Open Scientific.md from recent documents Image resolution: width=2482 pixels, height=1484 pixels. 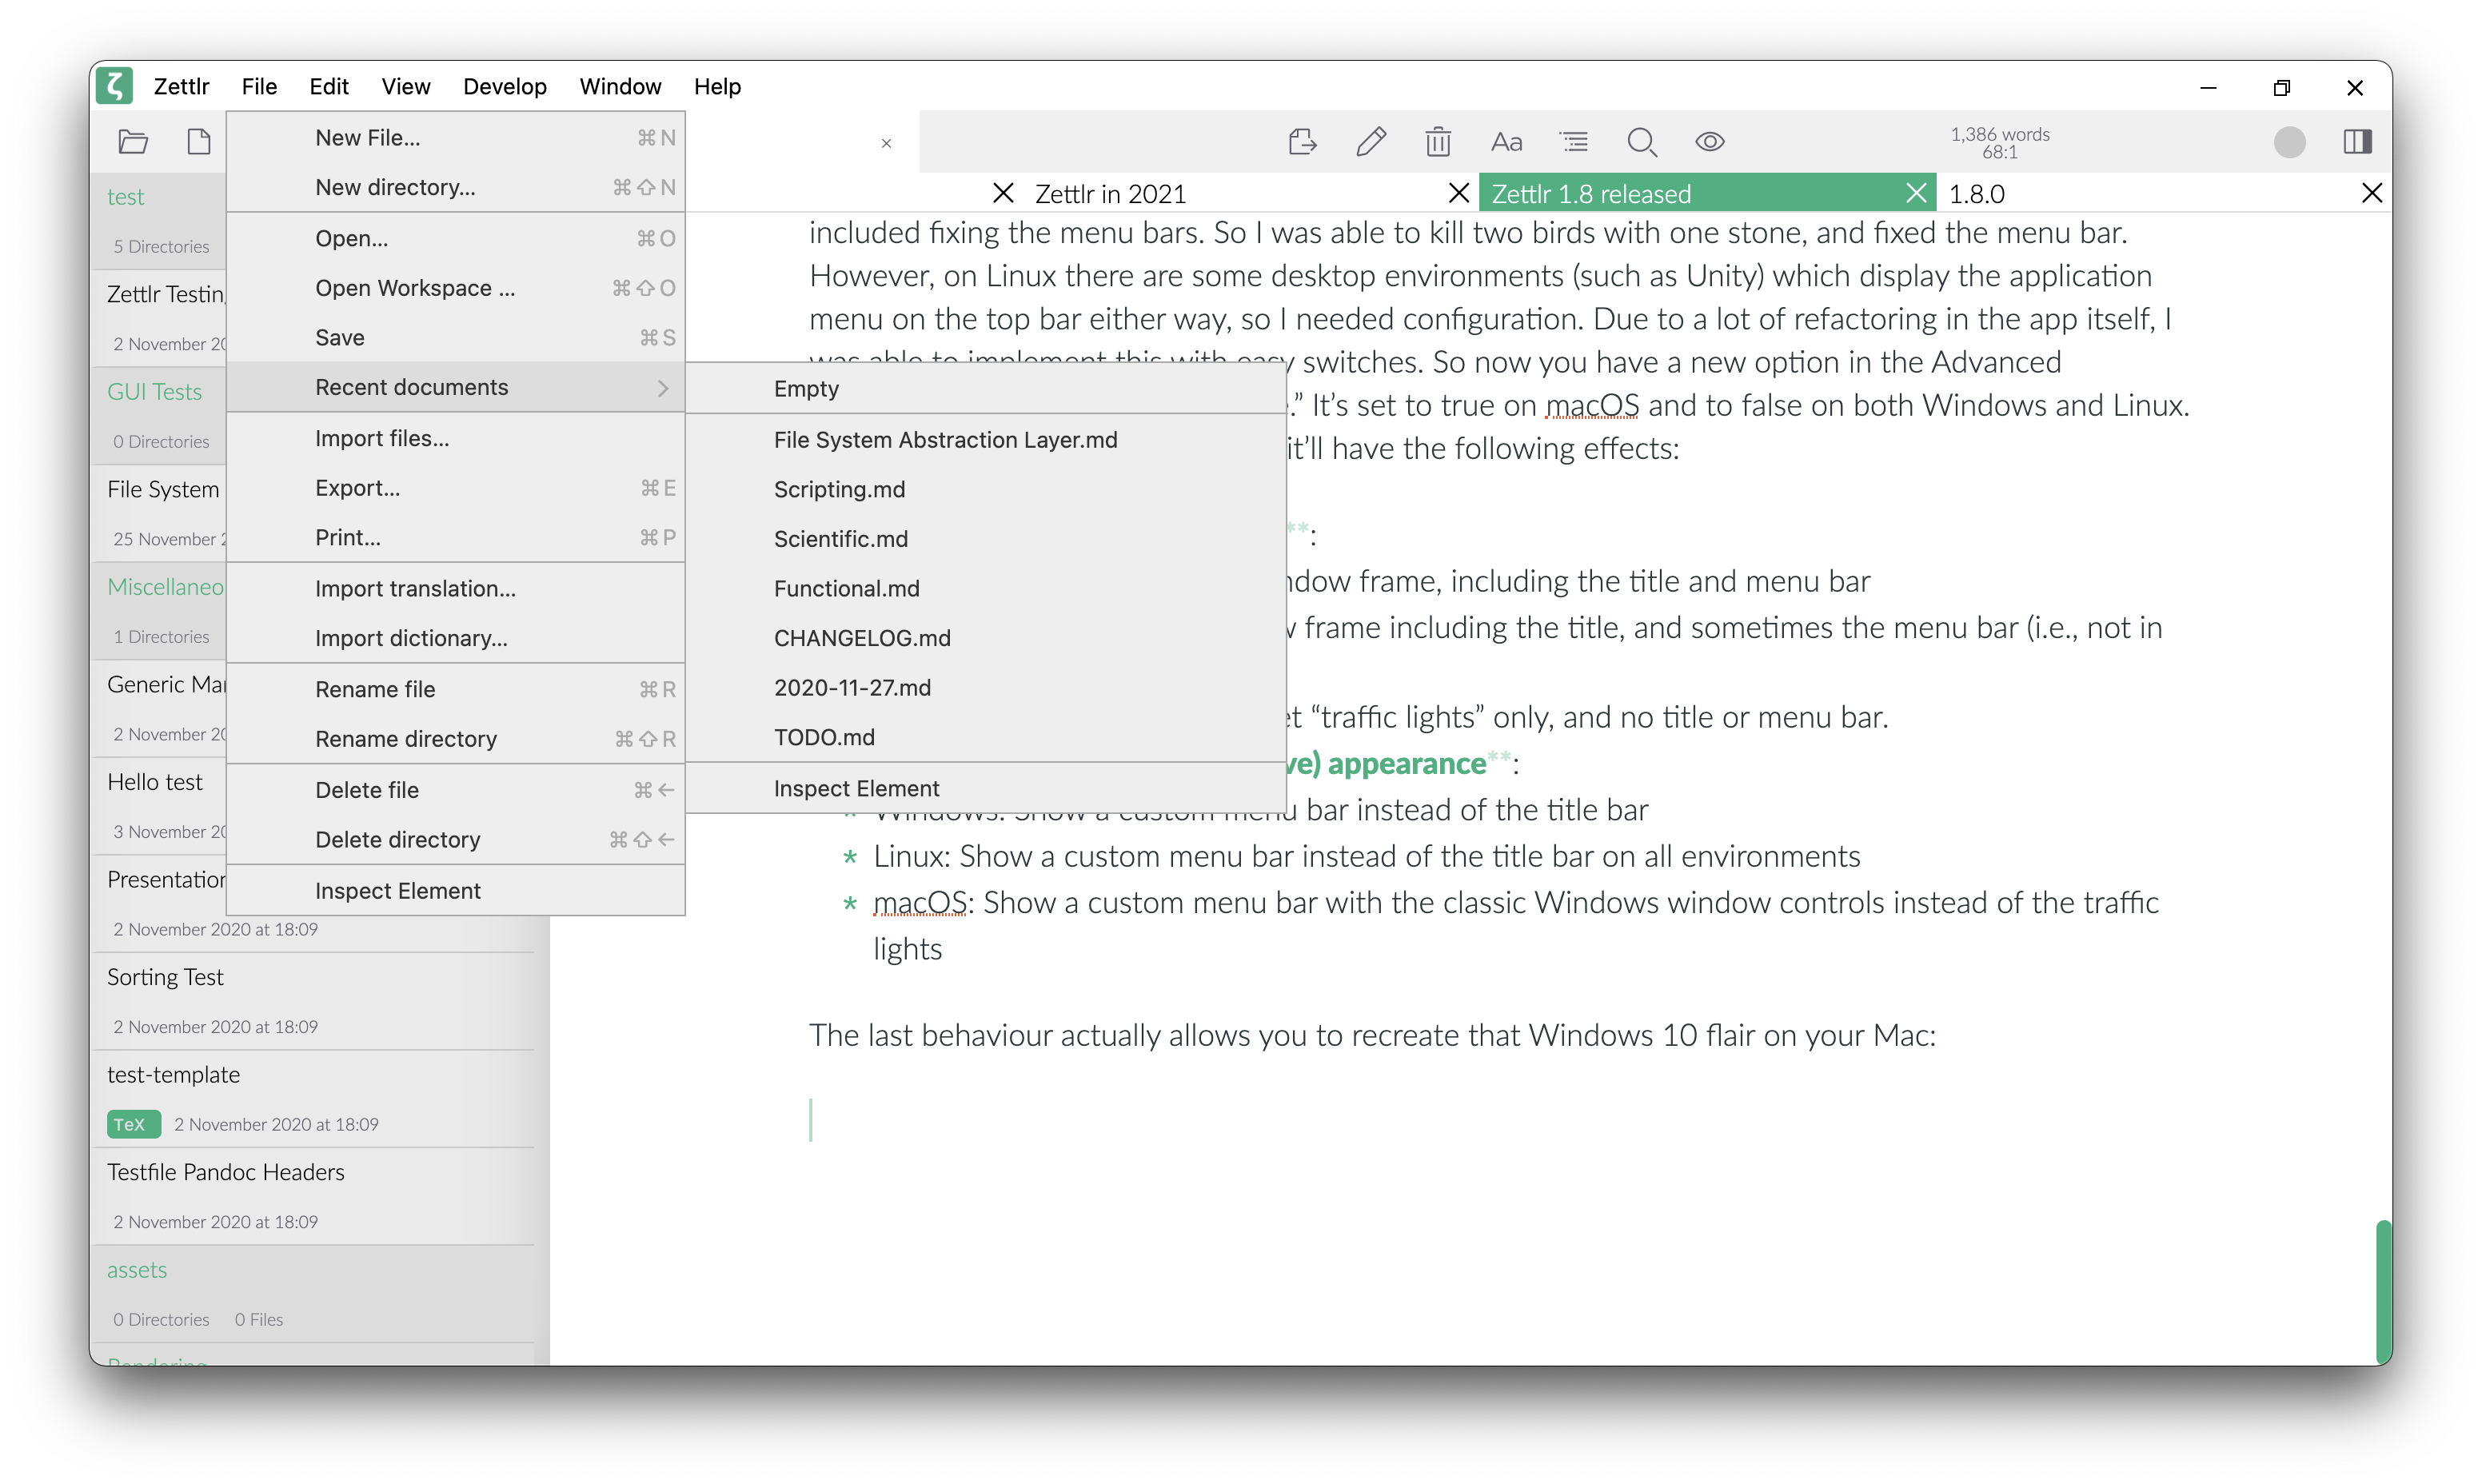coord(985,539)
